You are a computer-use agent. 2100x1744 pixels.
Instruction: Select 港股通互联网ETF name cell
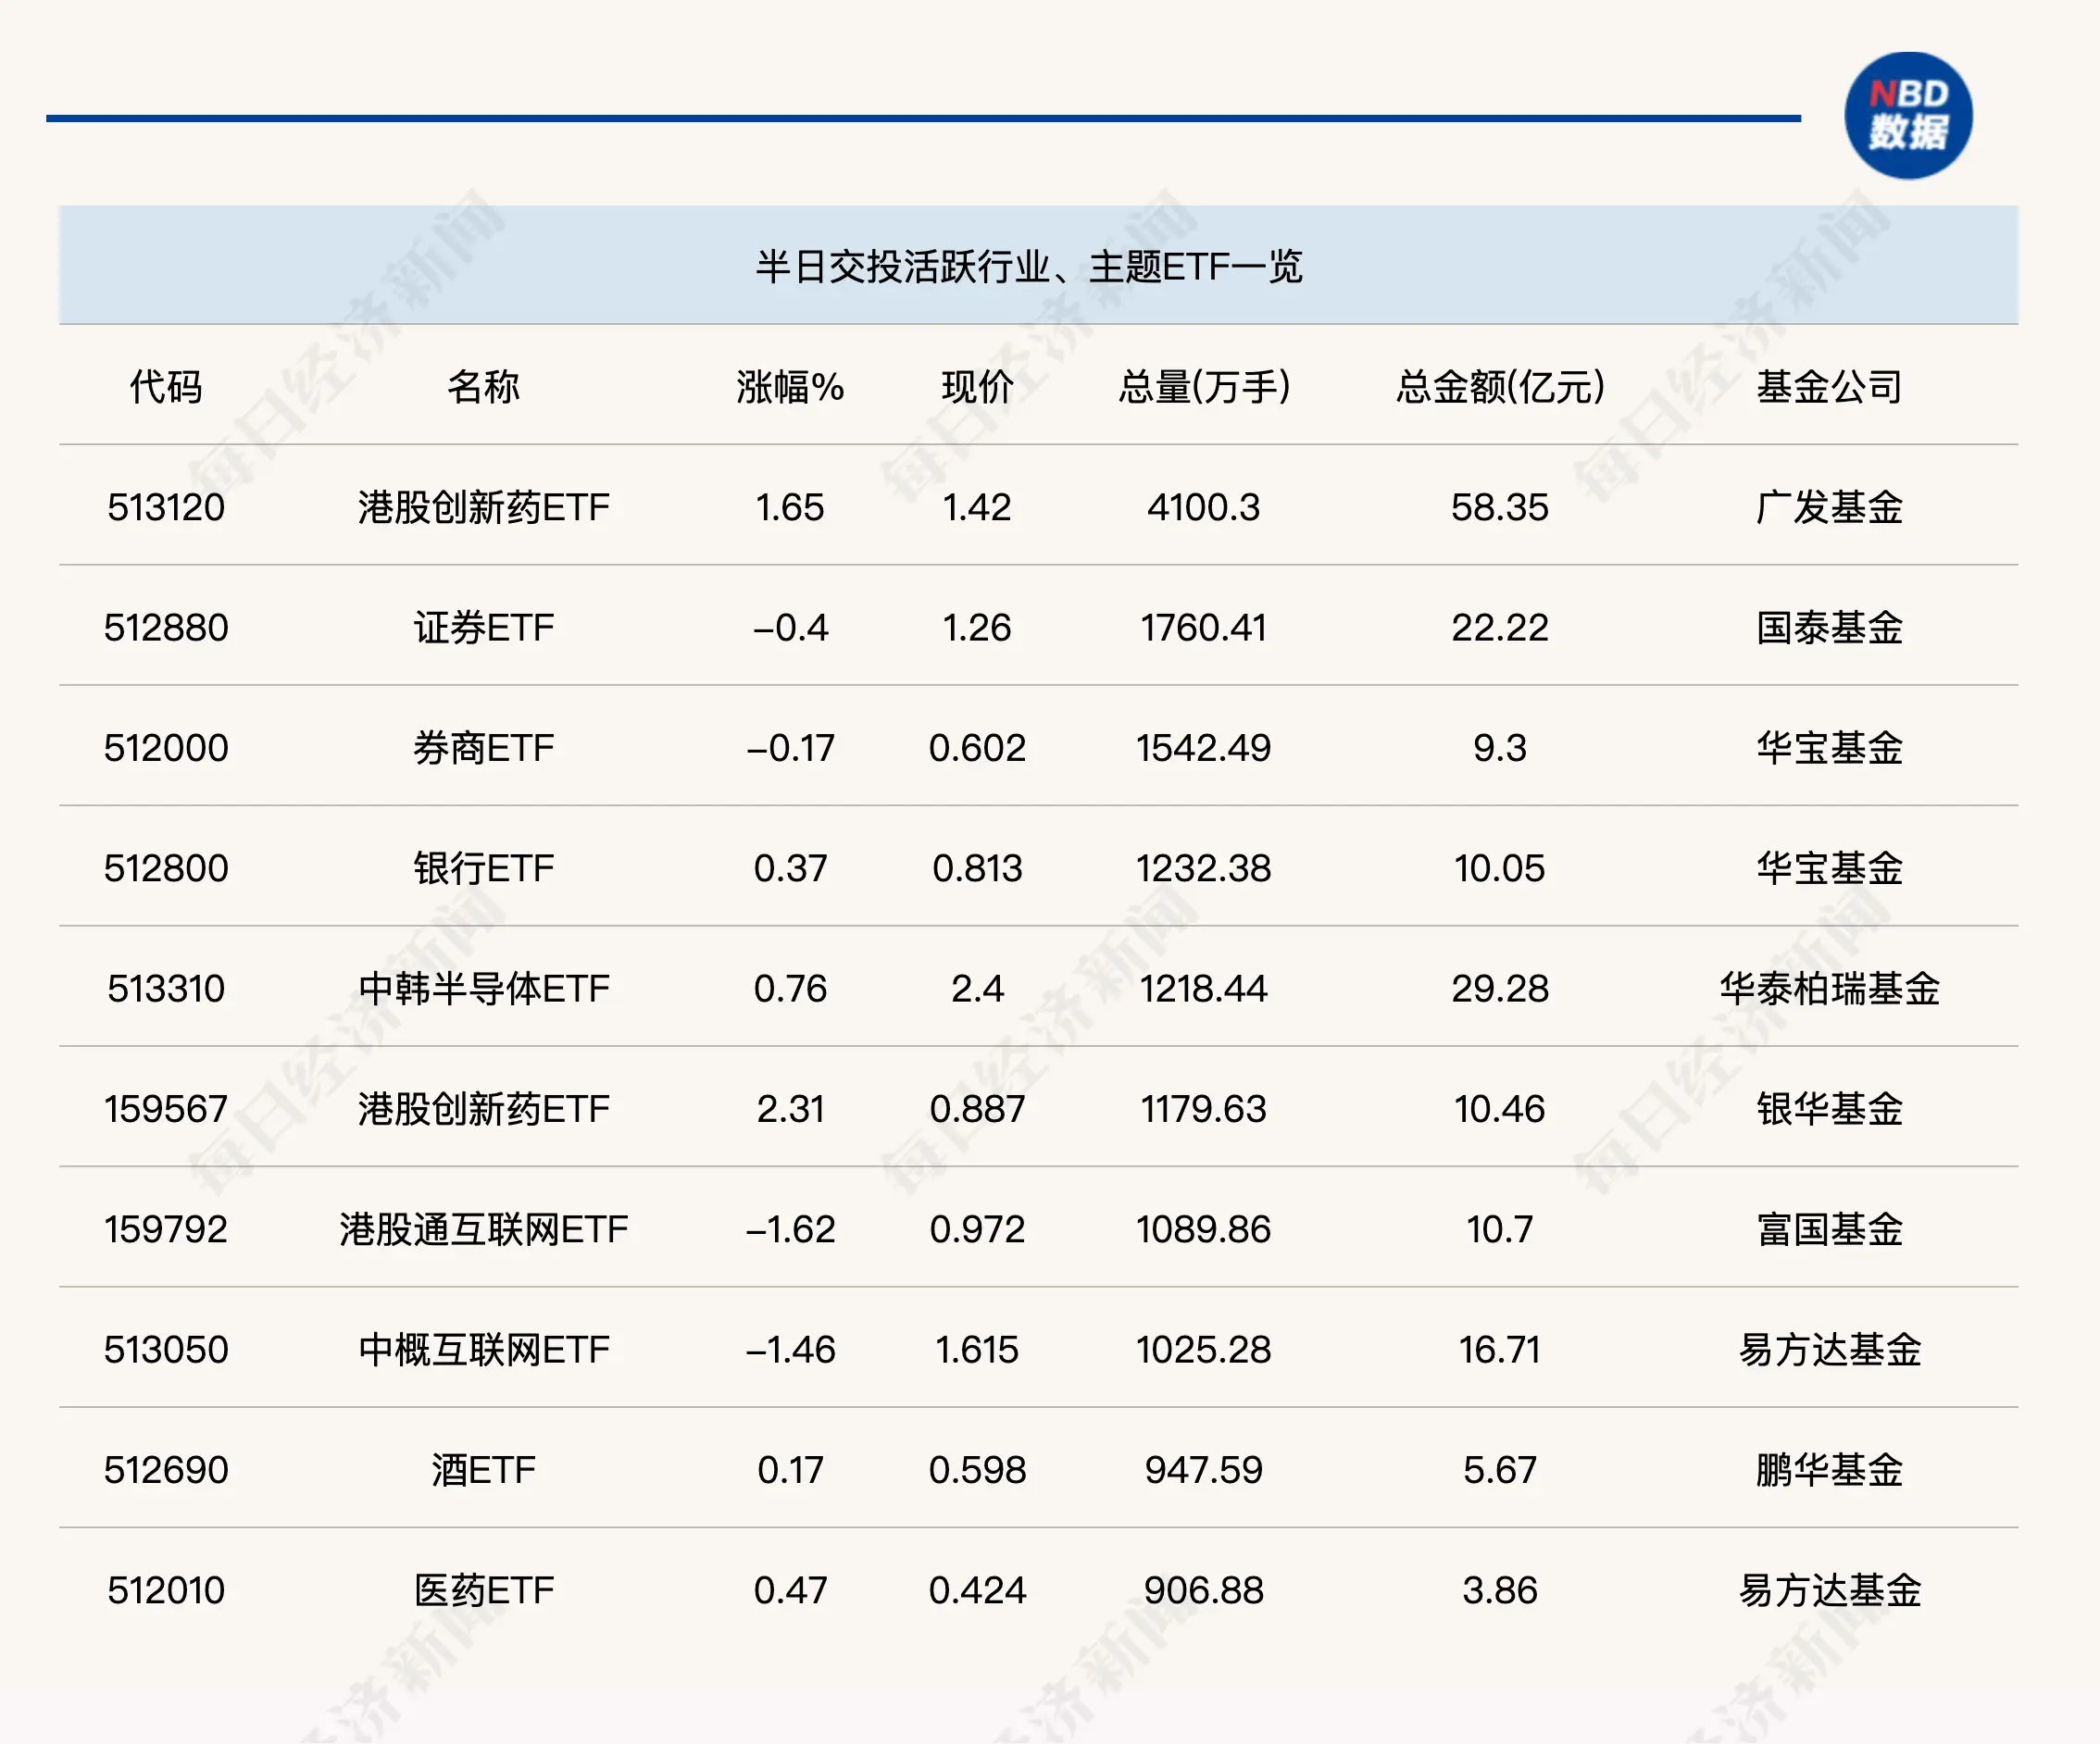483,1229
